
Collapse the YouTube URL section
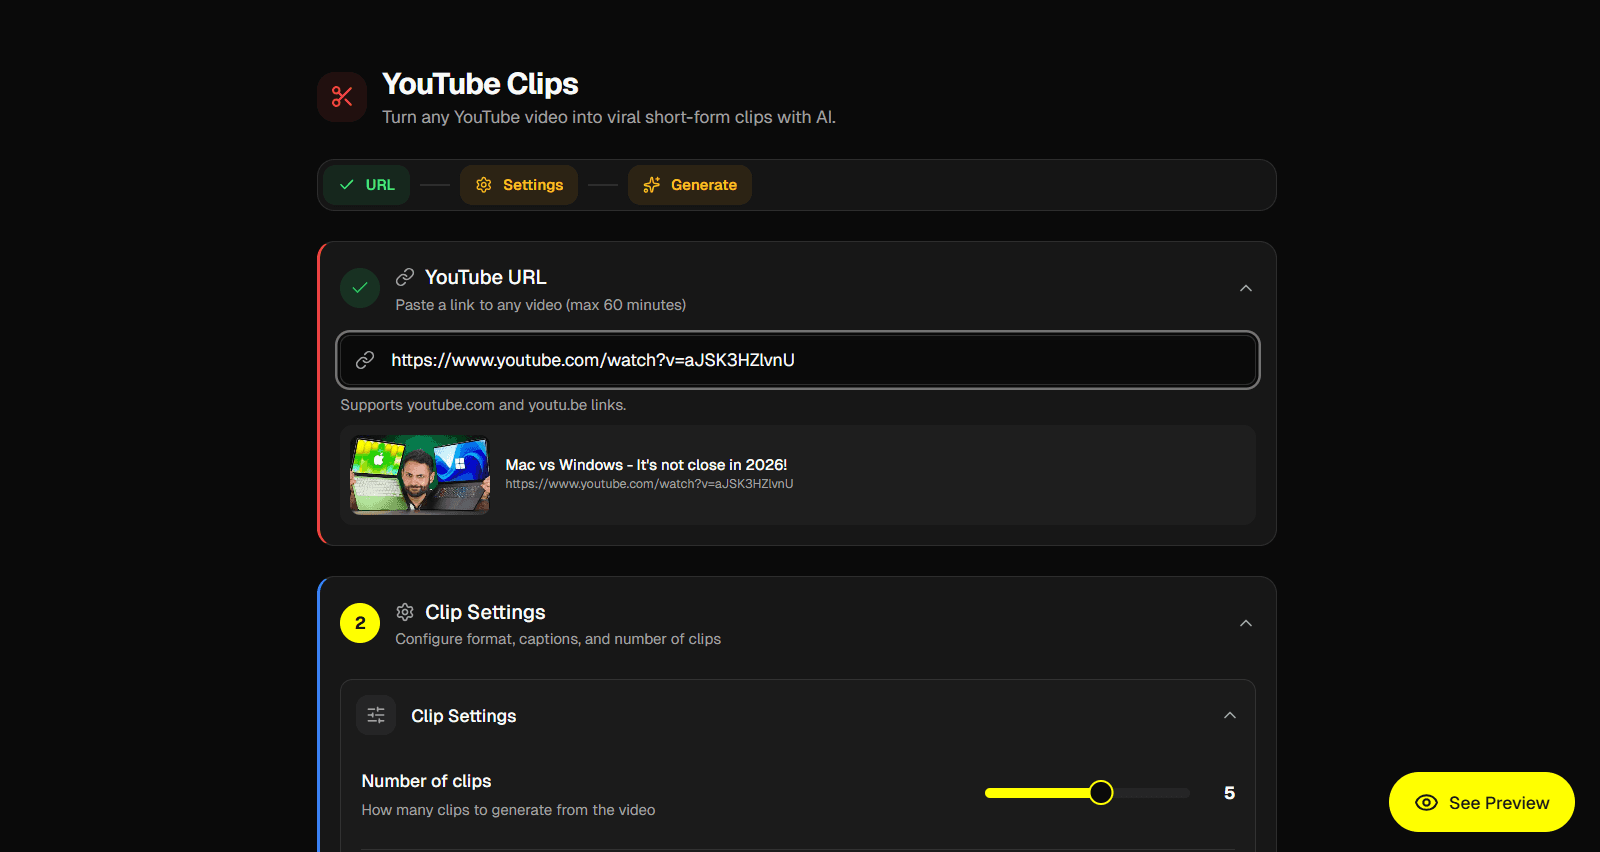1246,288
